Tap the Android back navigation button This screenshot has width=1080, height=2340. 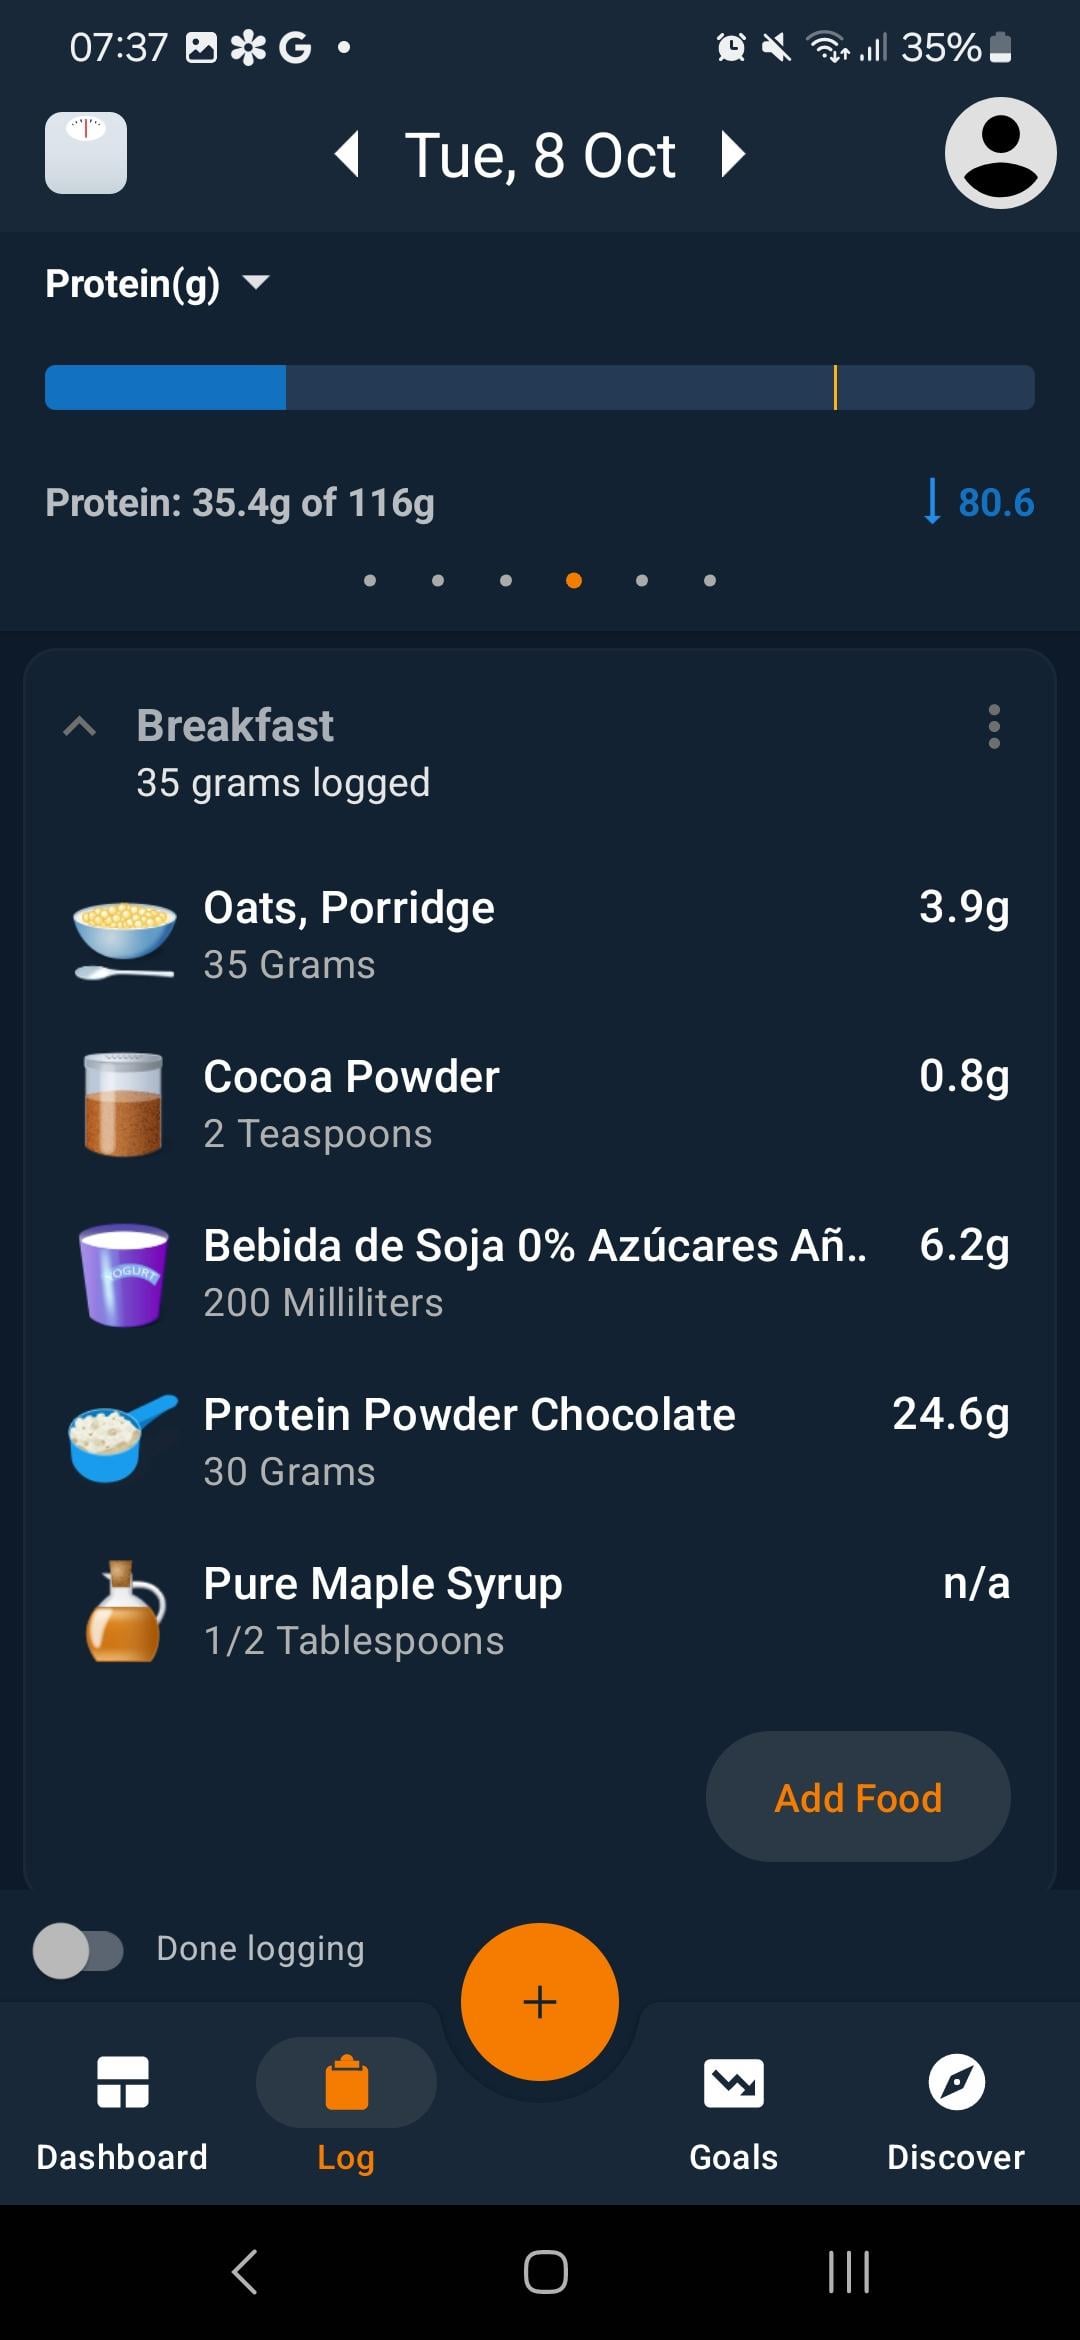point(245,2272)
